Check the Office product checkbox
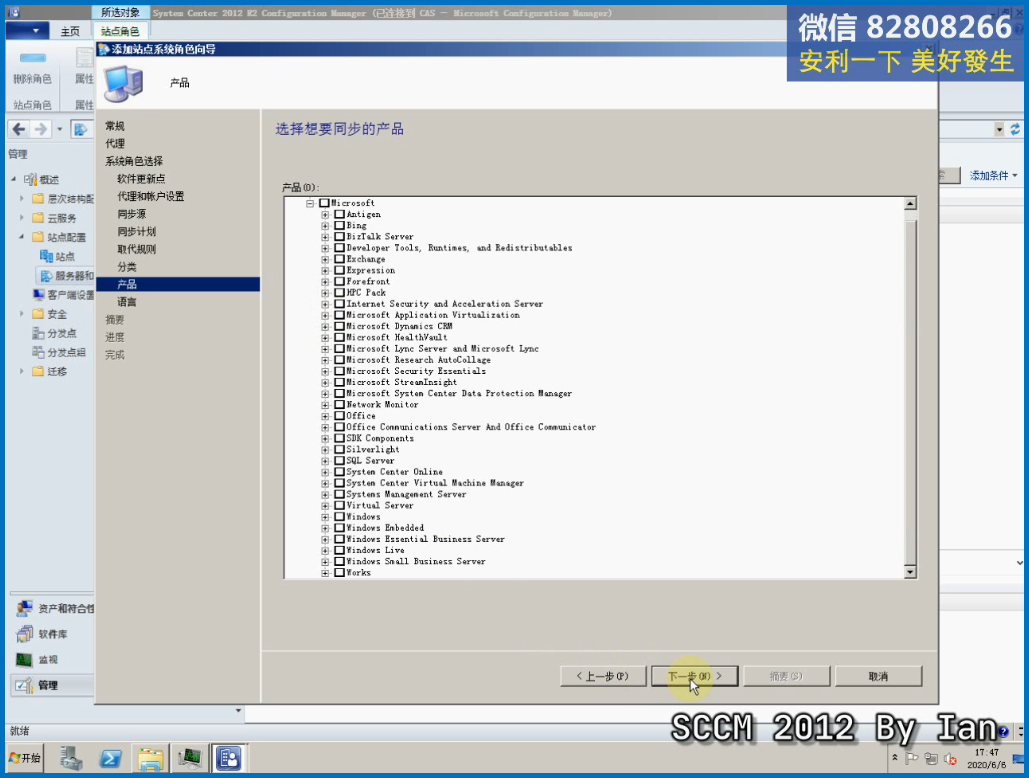The width and height of the screenshot is (1029, 778). click(339, 416)
